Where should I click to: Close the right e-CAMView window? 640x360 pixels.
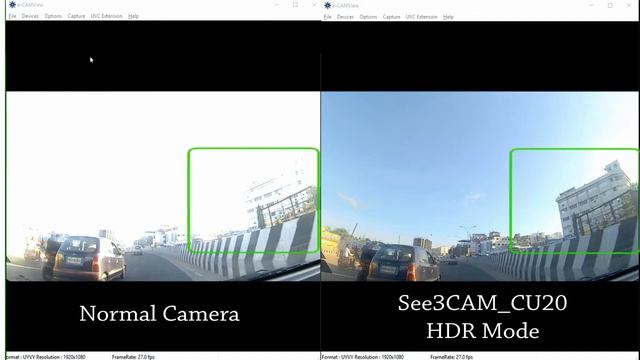pos(629,5)
